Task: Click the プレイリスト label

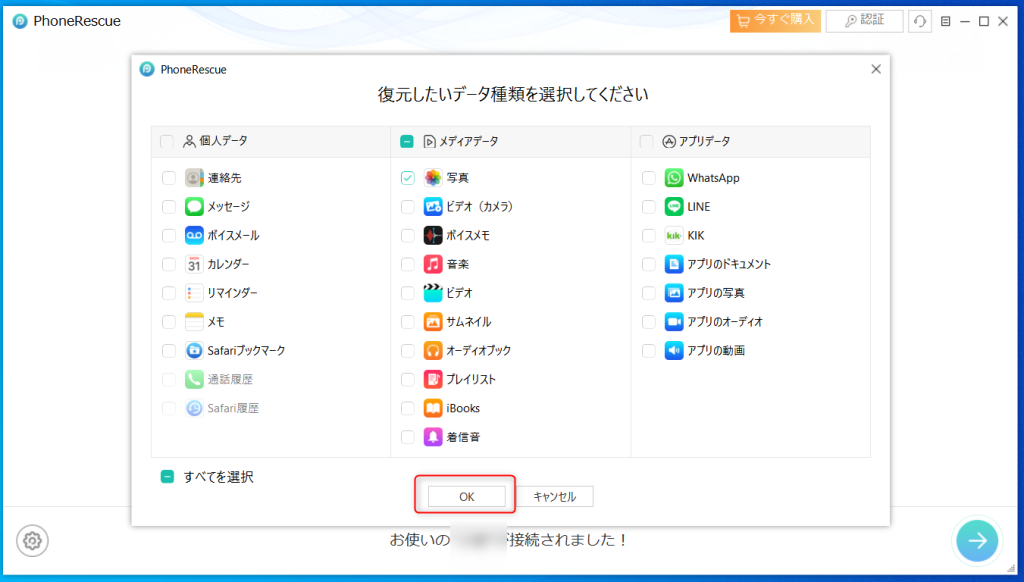Action: (x=471, y=379)
